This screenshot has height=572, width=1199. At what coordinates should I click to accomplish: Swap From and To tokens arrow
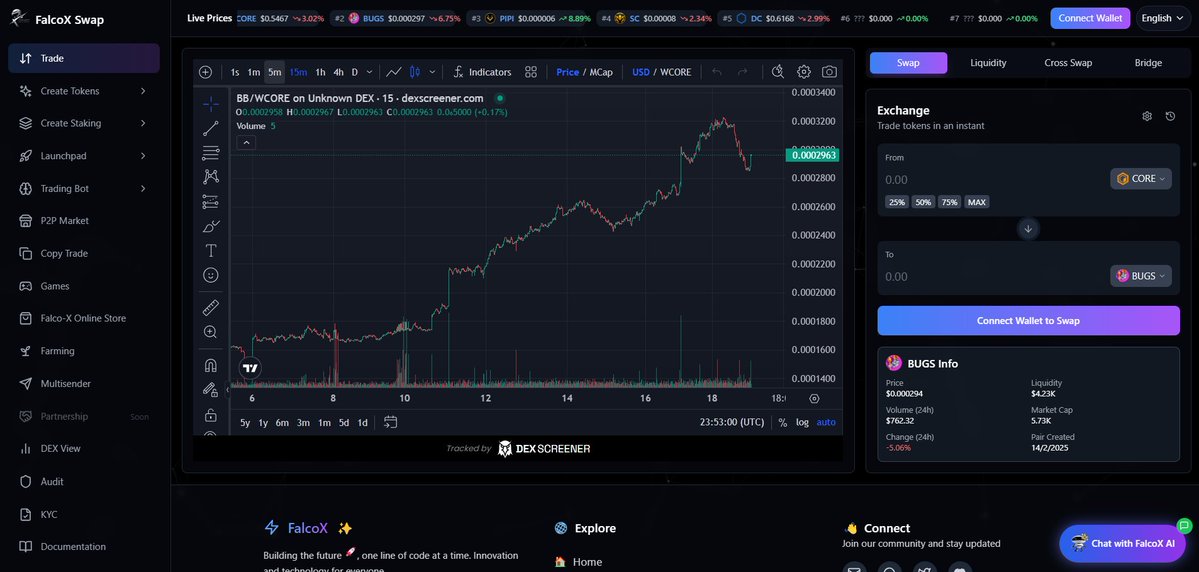click(x=1028, y=229)
